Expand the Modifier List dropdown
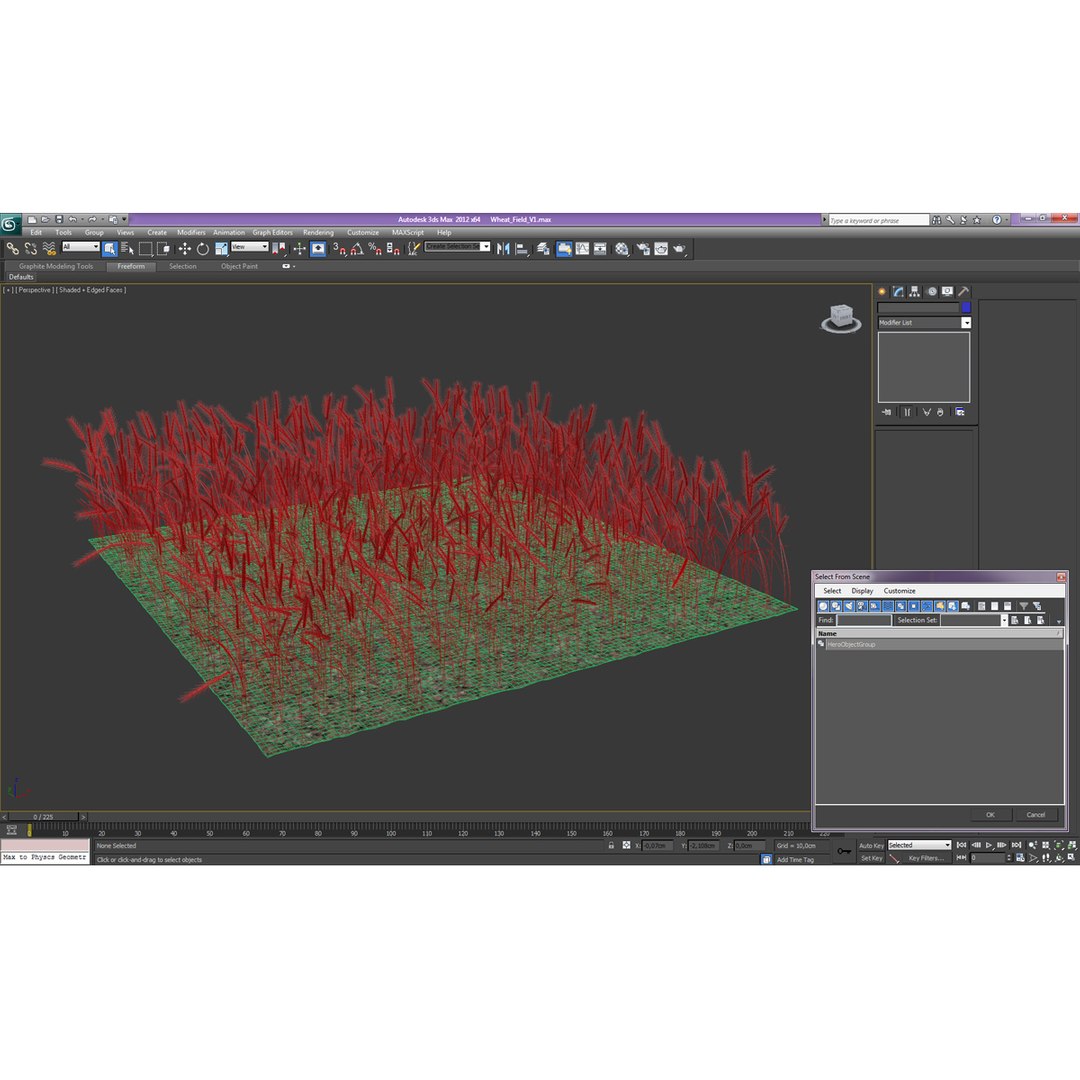This screenshot has height=1080, width=1080. tap(924, 322)
